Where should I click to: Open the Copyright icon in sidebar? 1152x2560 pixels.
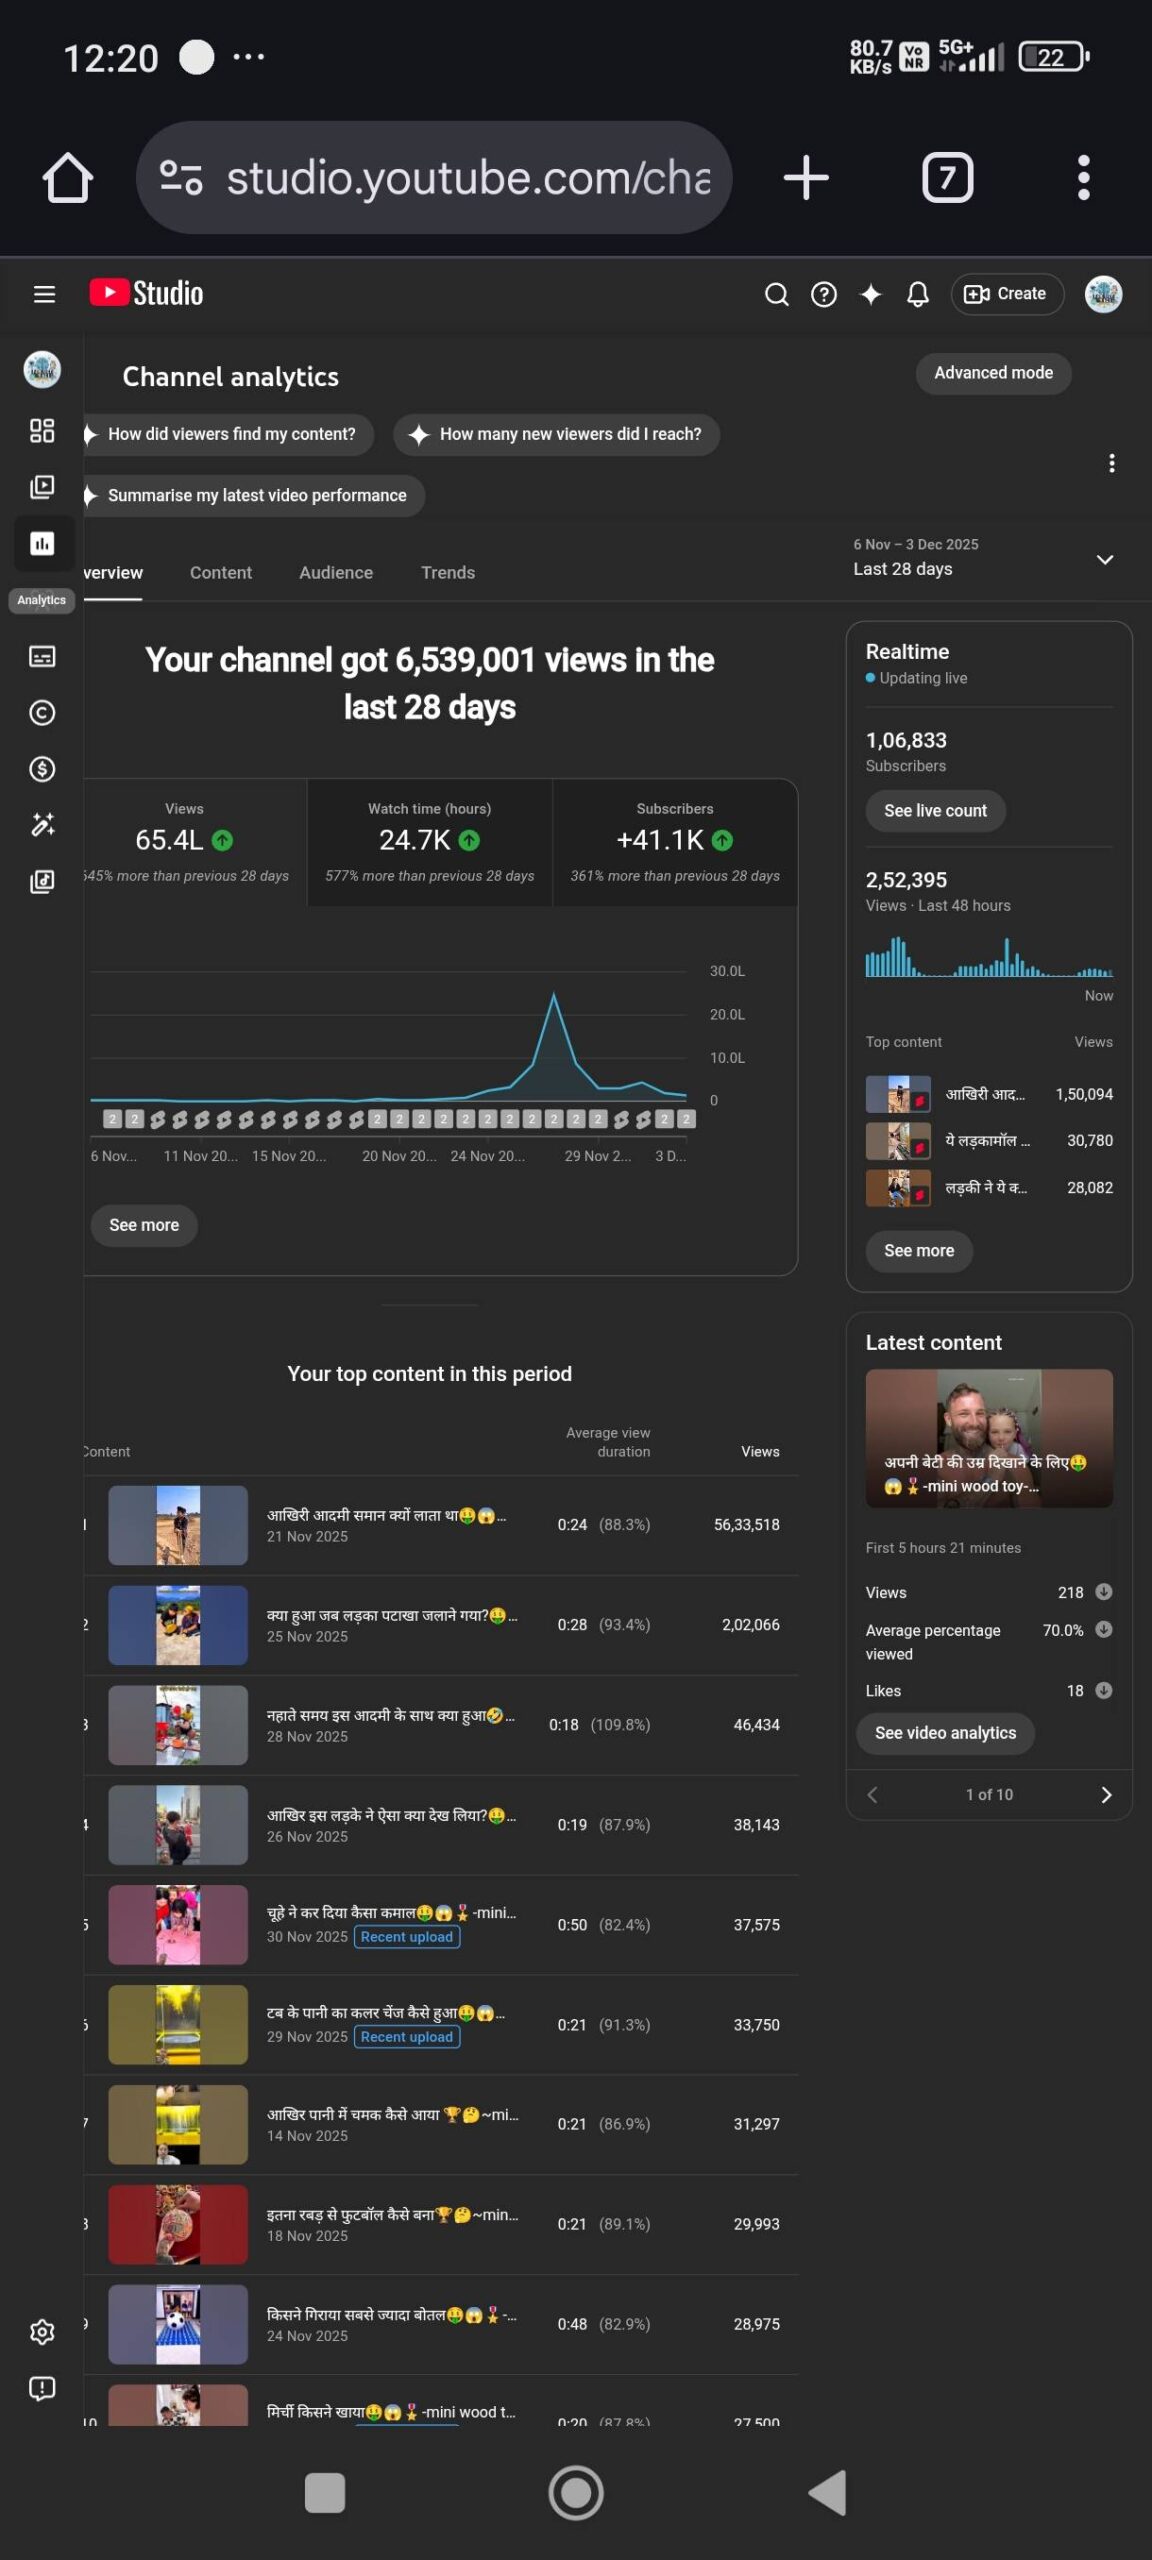[x=42, y=713]
